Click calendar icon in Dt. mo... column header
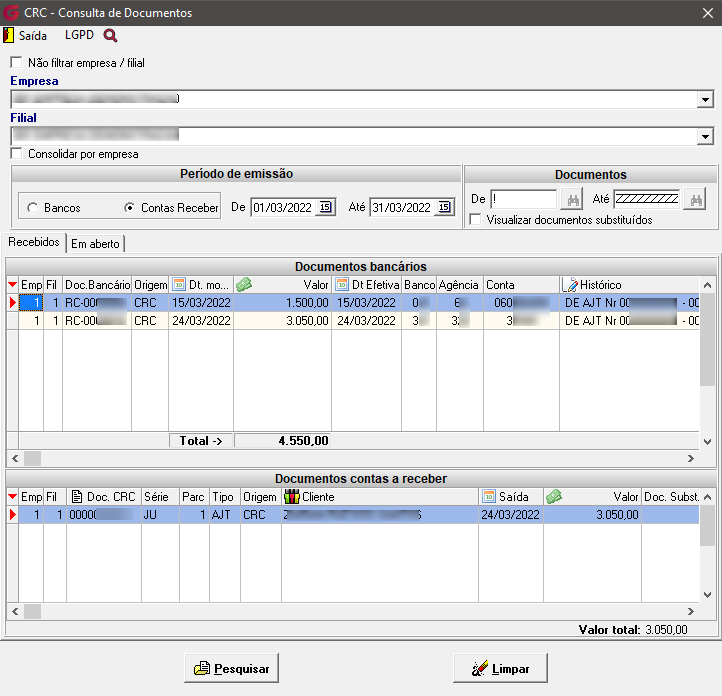This screenshot has width=722, height=696. (179, 284)
